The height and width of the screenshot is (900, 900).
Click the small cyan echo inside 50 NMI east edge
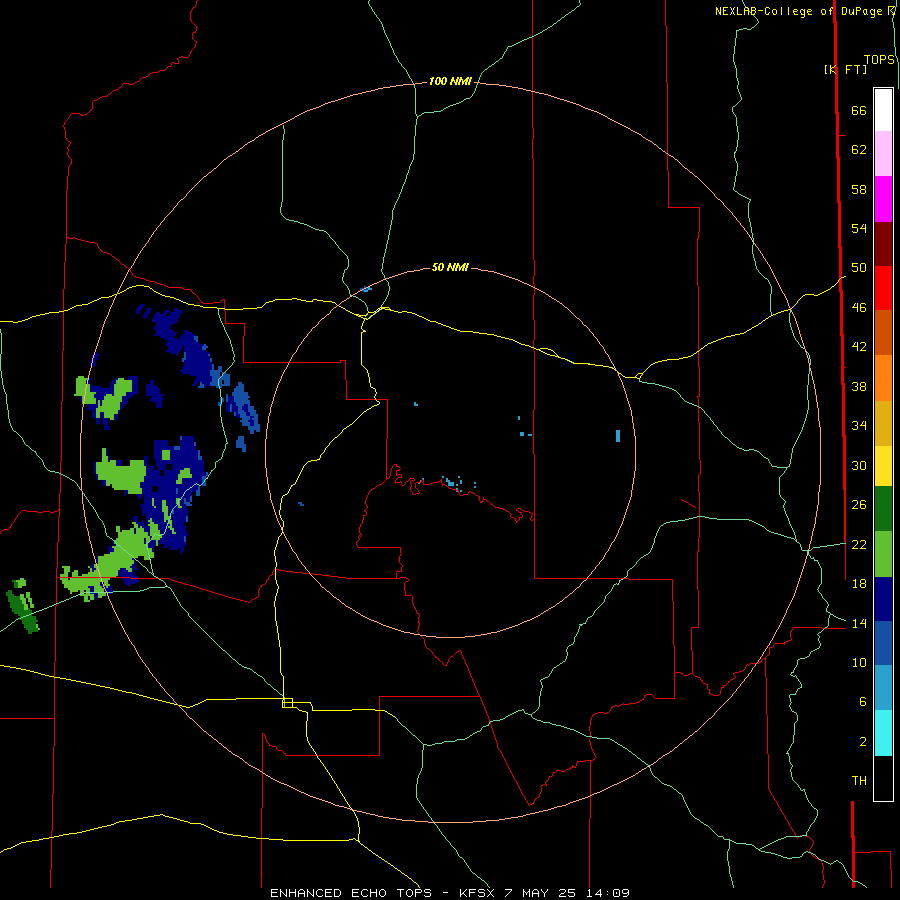point(618,436)
